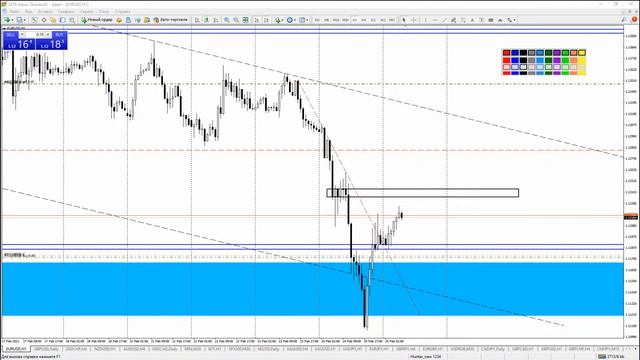Viewport: 640px width, 360px height.
Task: Select the H4 timeframe
Action: click(x=364, y=20)
